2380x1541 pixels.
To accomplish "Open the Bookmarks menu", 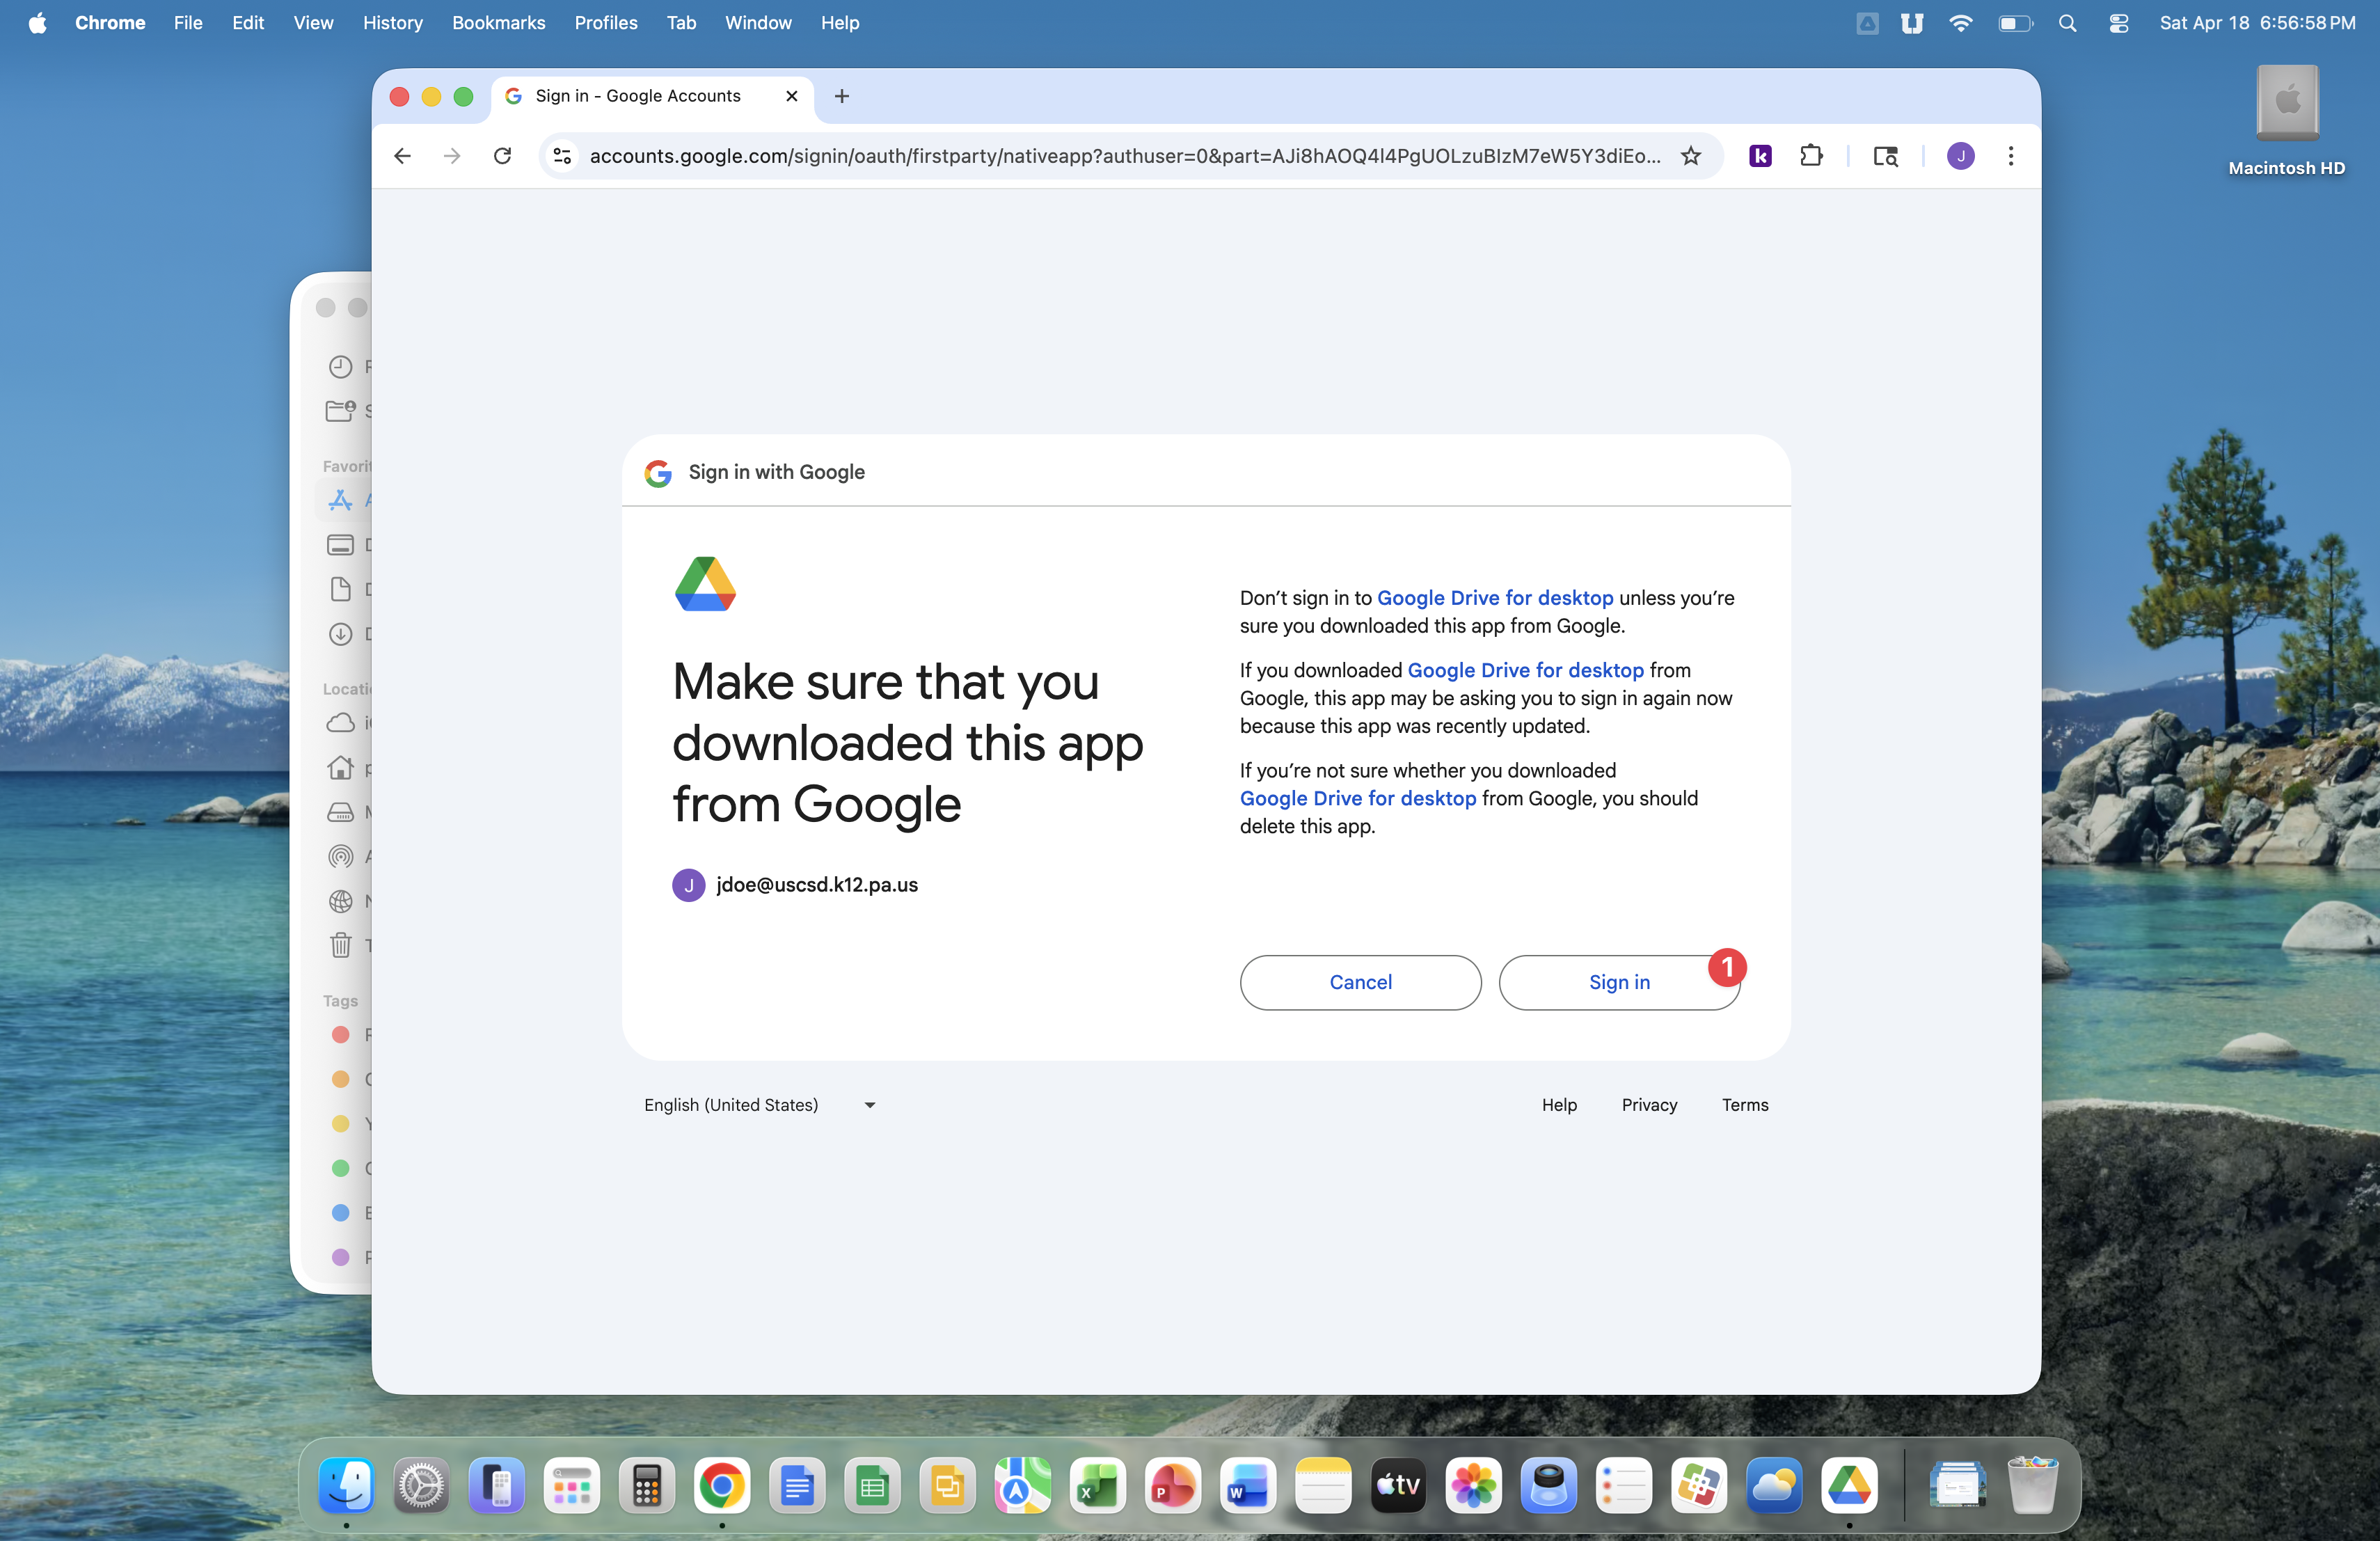I will [x=498, y=23].
